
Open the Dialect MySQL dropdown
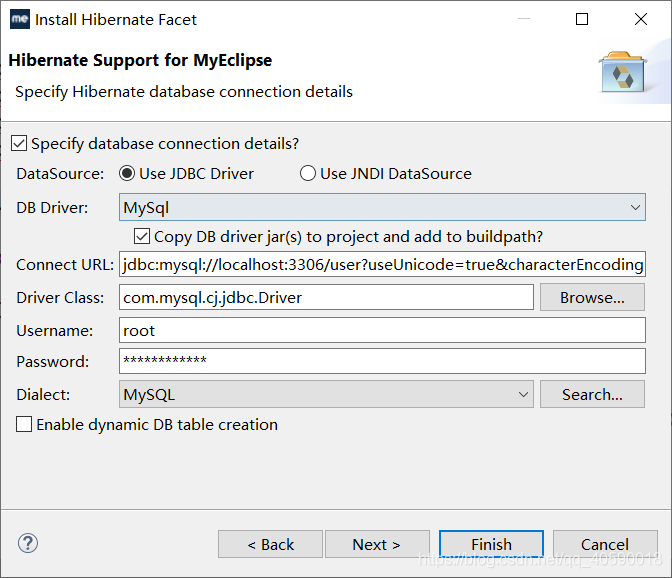point(326,394)
